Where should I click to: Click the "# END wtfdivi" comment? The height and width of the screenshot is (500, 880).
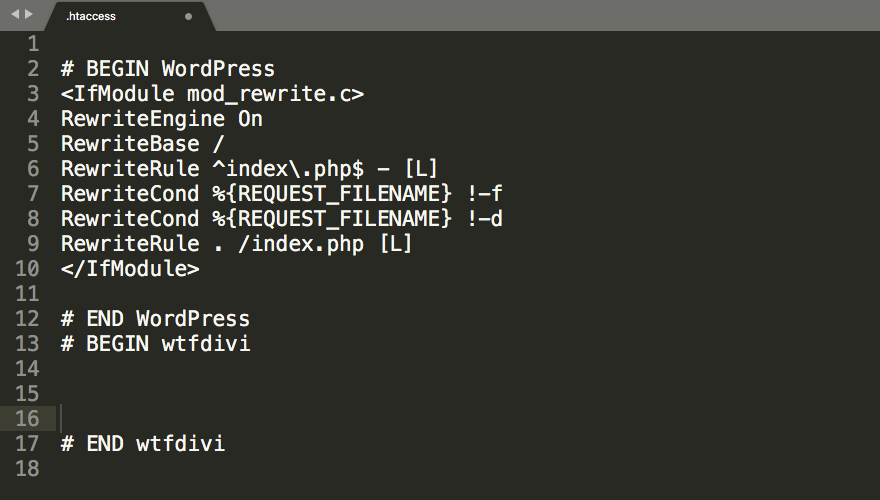[x=142, y=443]
